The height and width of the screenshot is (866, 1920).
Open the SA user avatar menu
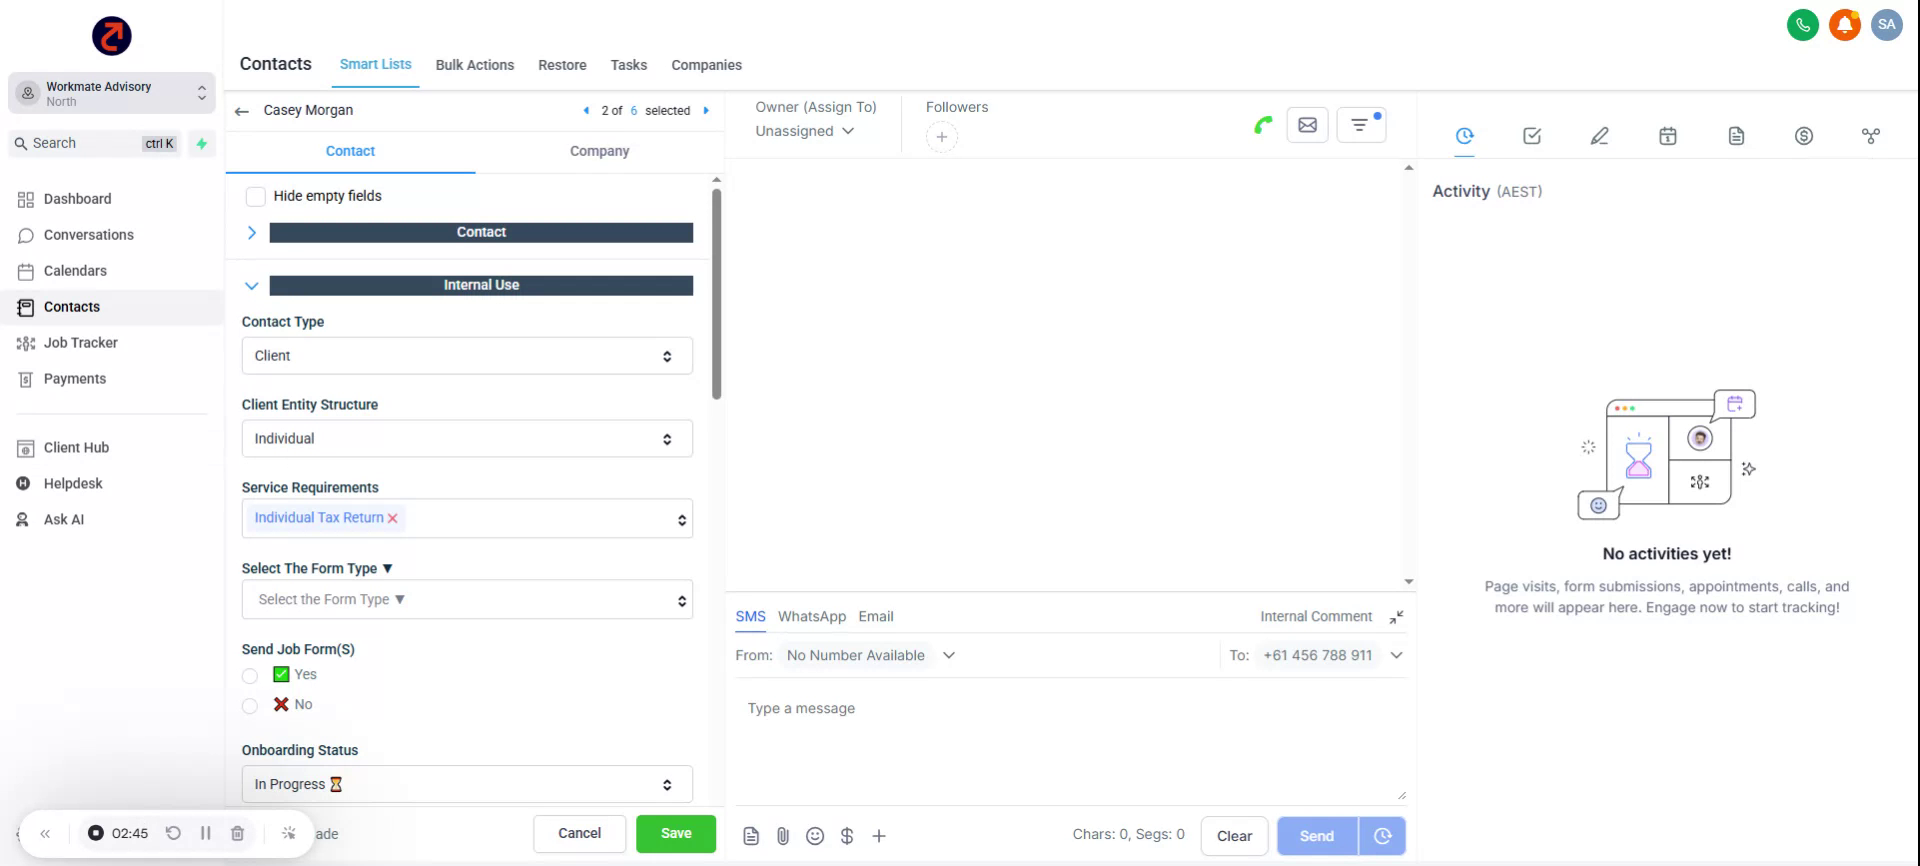pos(1886,25)
